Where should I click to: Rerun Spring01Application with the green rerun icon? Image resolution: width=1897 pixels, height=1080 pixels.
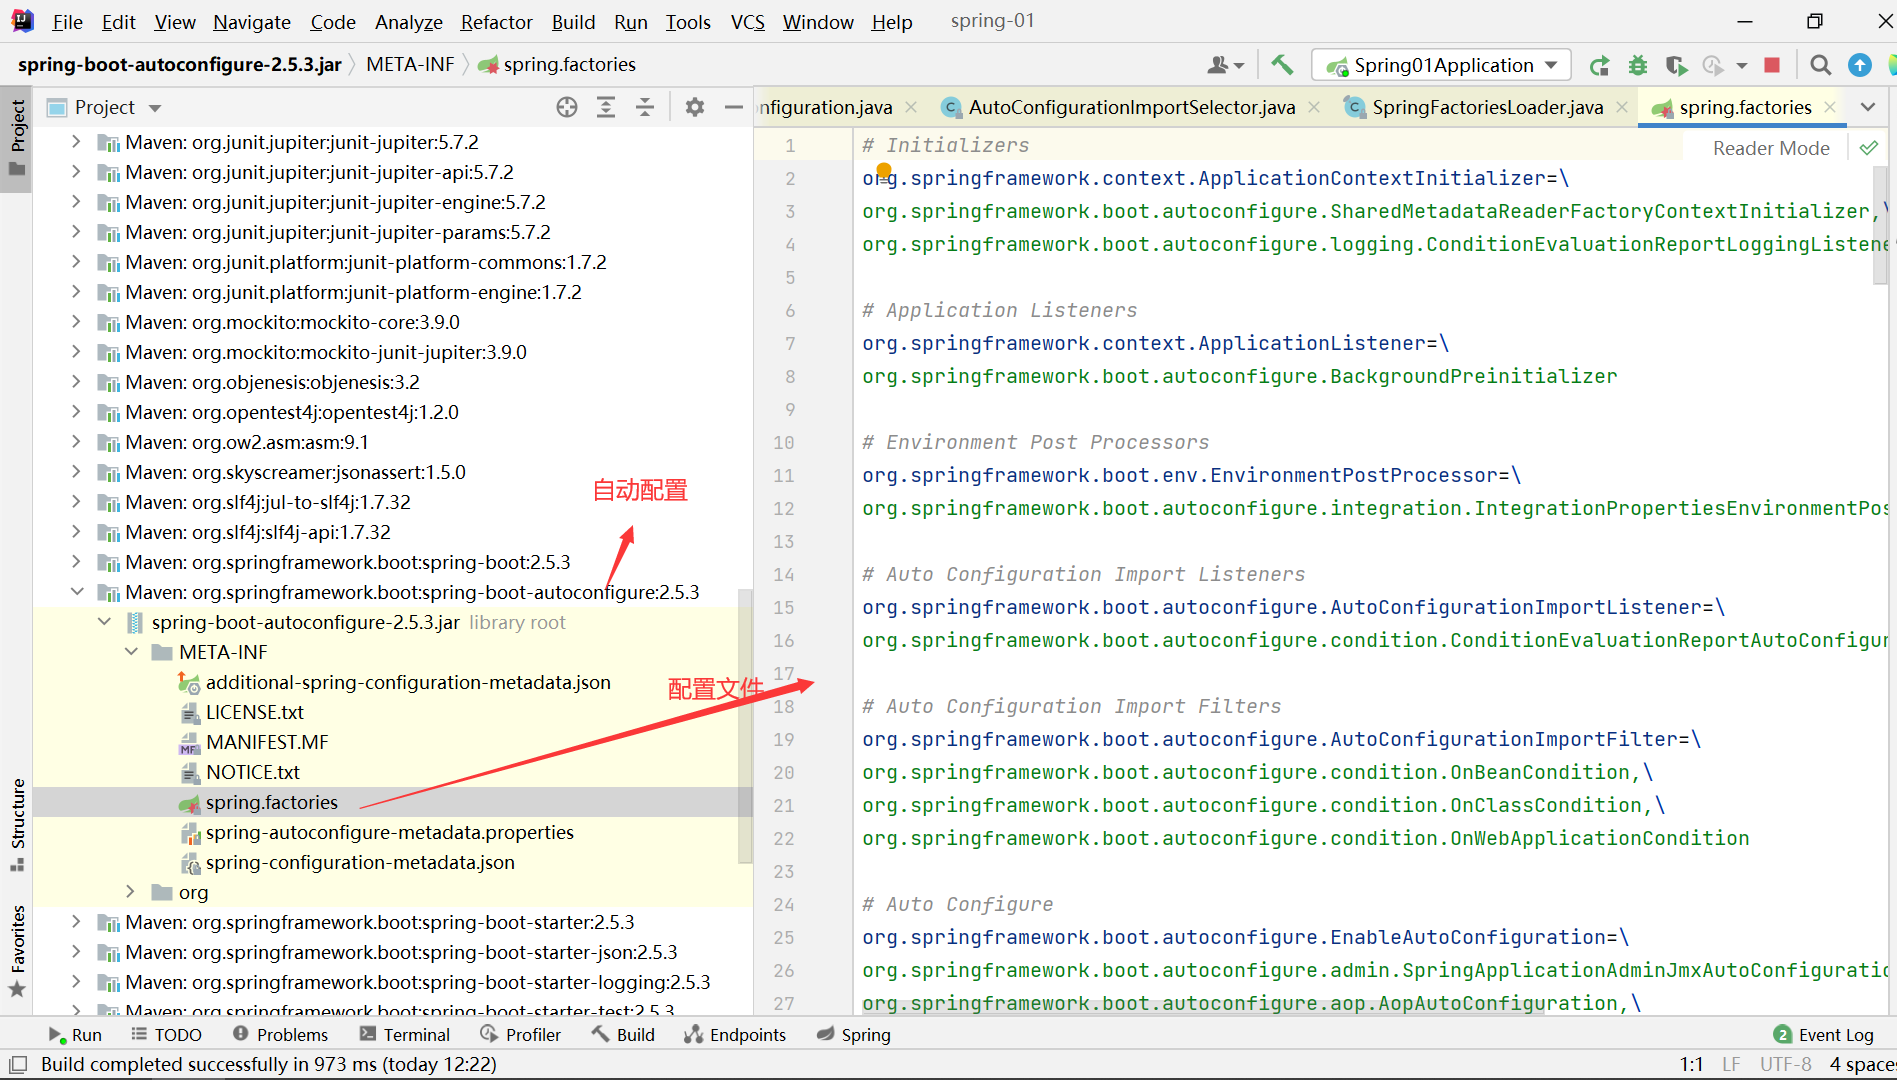tap(1599, 65)
